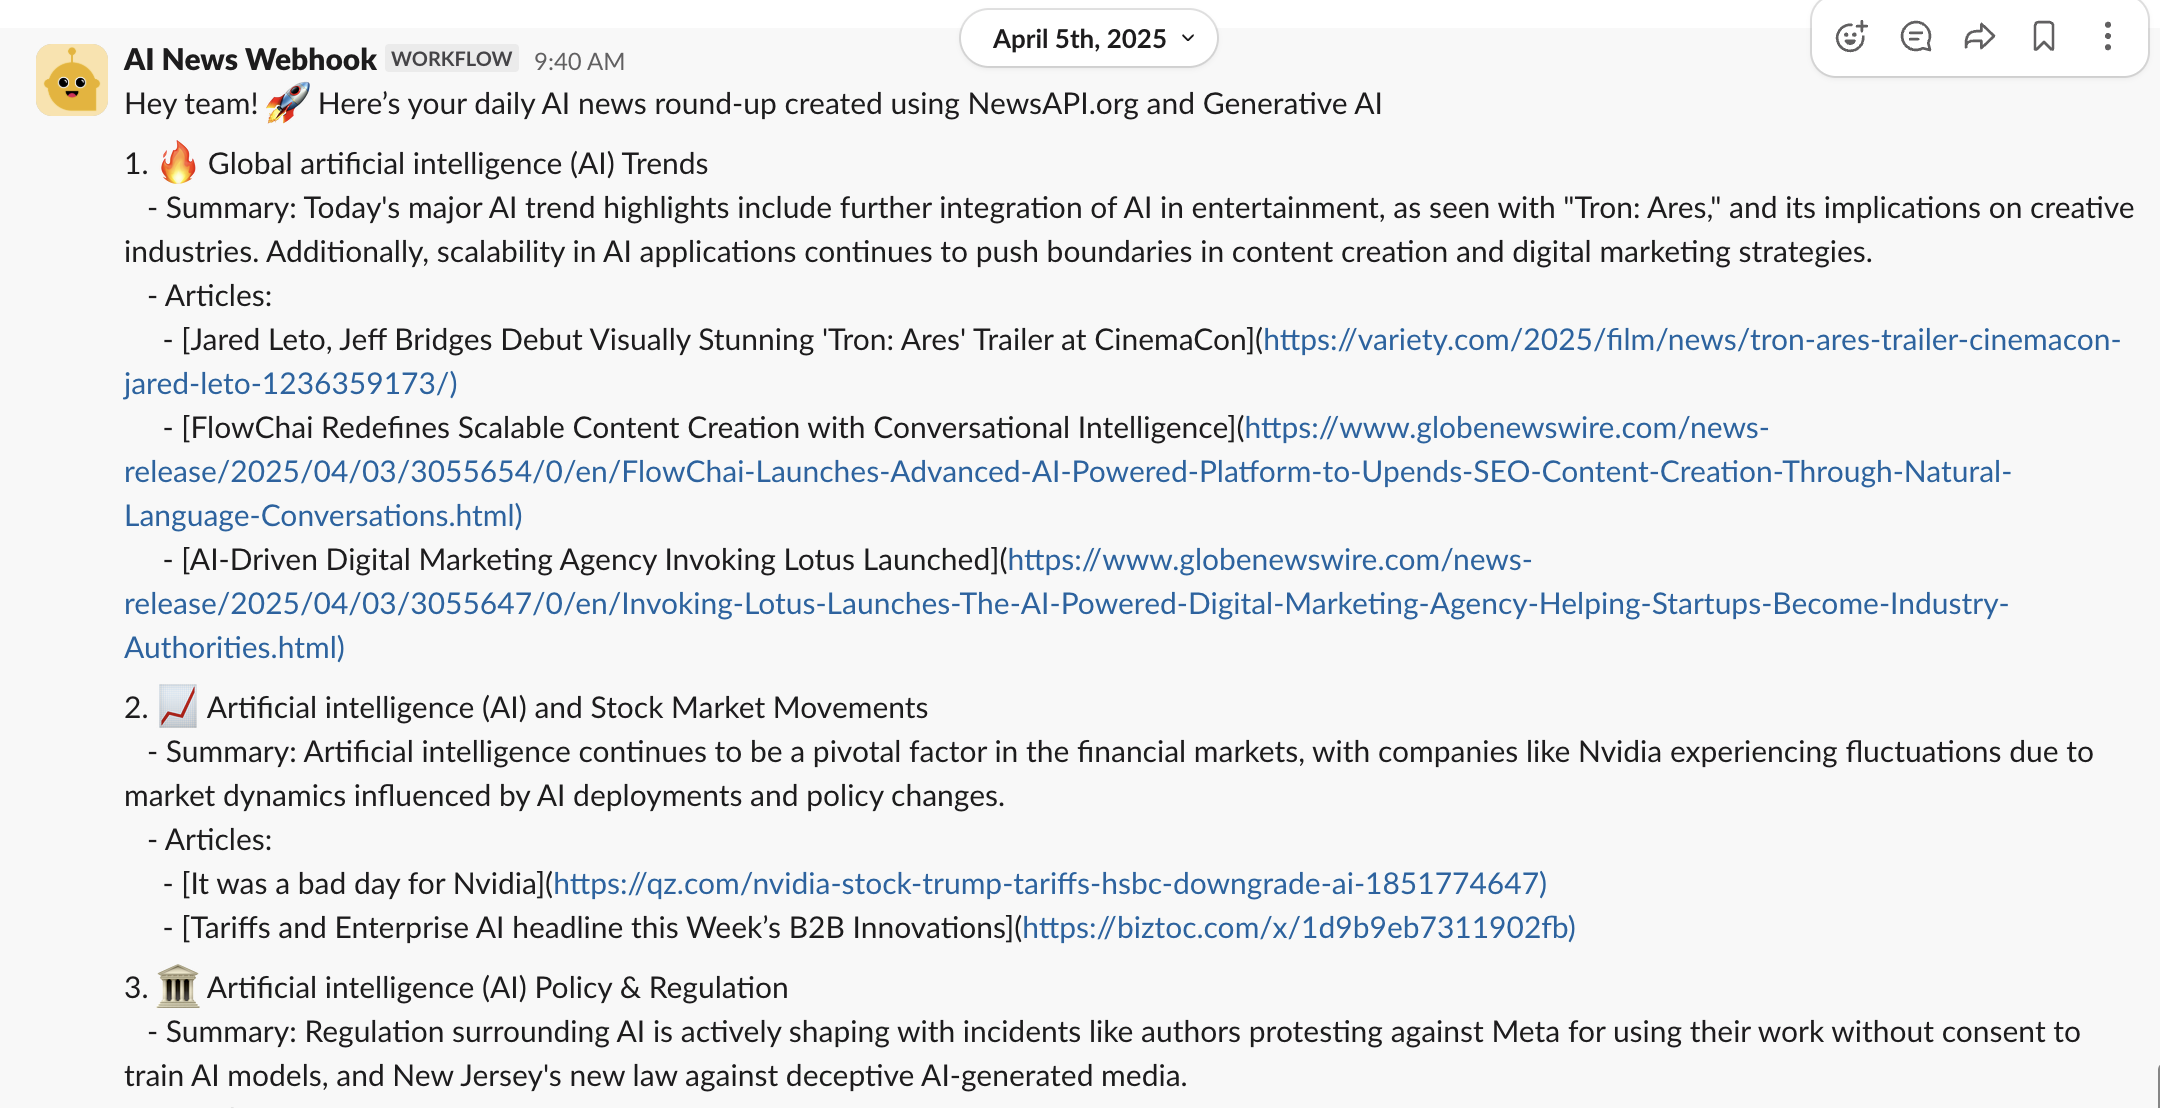
Task: Click the chart emoji beside Stock Market Movements
Action: 178,707
